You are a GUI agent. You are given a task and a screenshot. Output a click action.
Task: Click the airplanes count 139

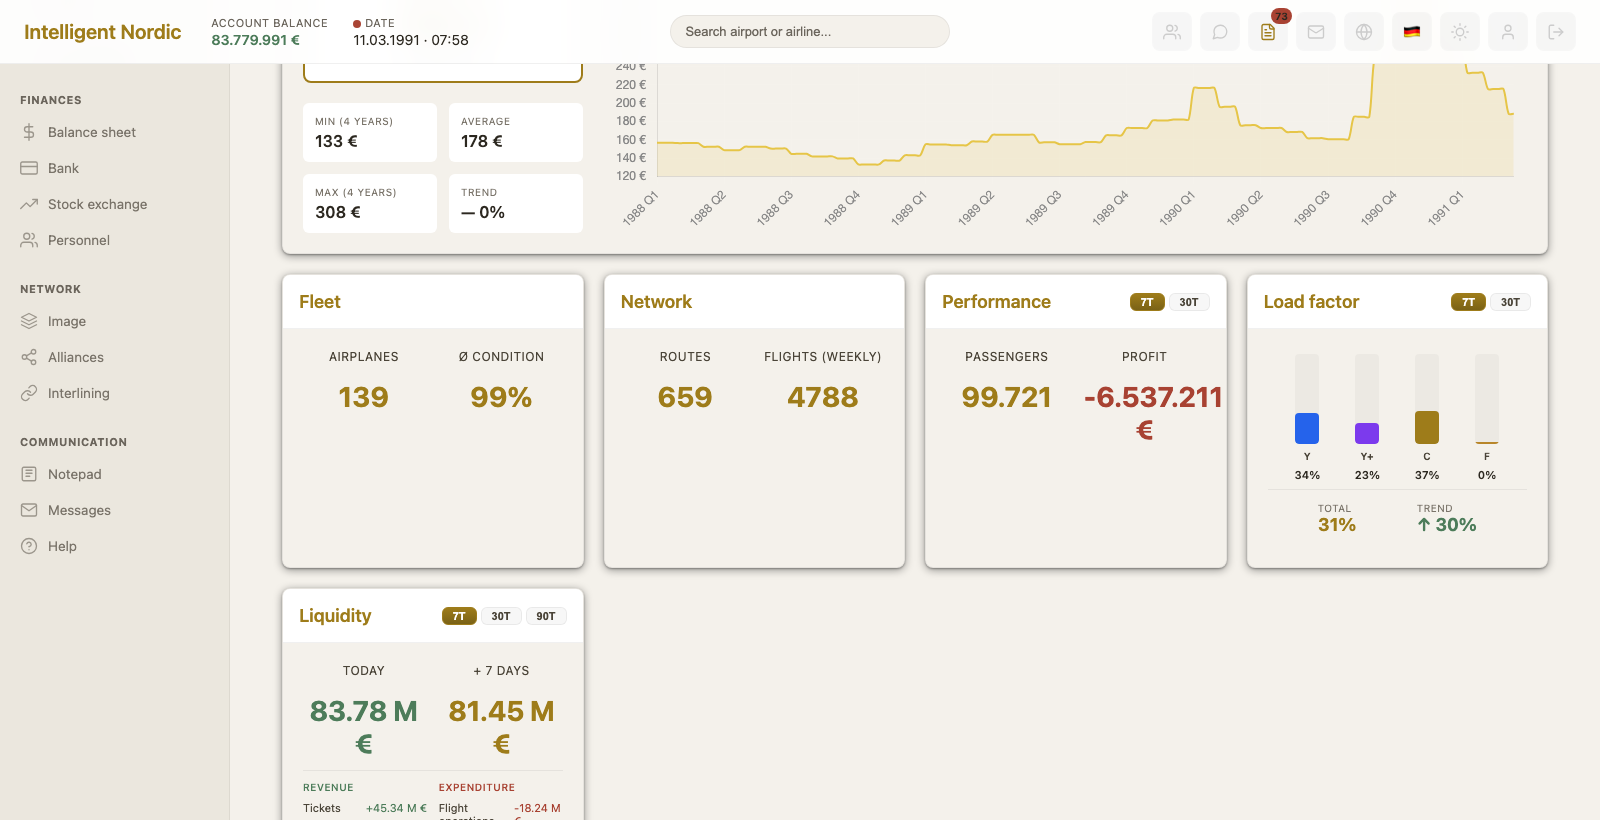pyautogui.click(x=363, y=397)
